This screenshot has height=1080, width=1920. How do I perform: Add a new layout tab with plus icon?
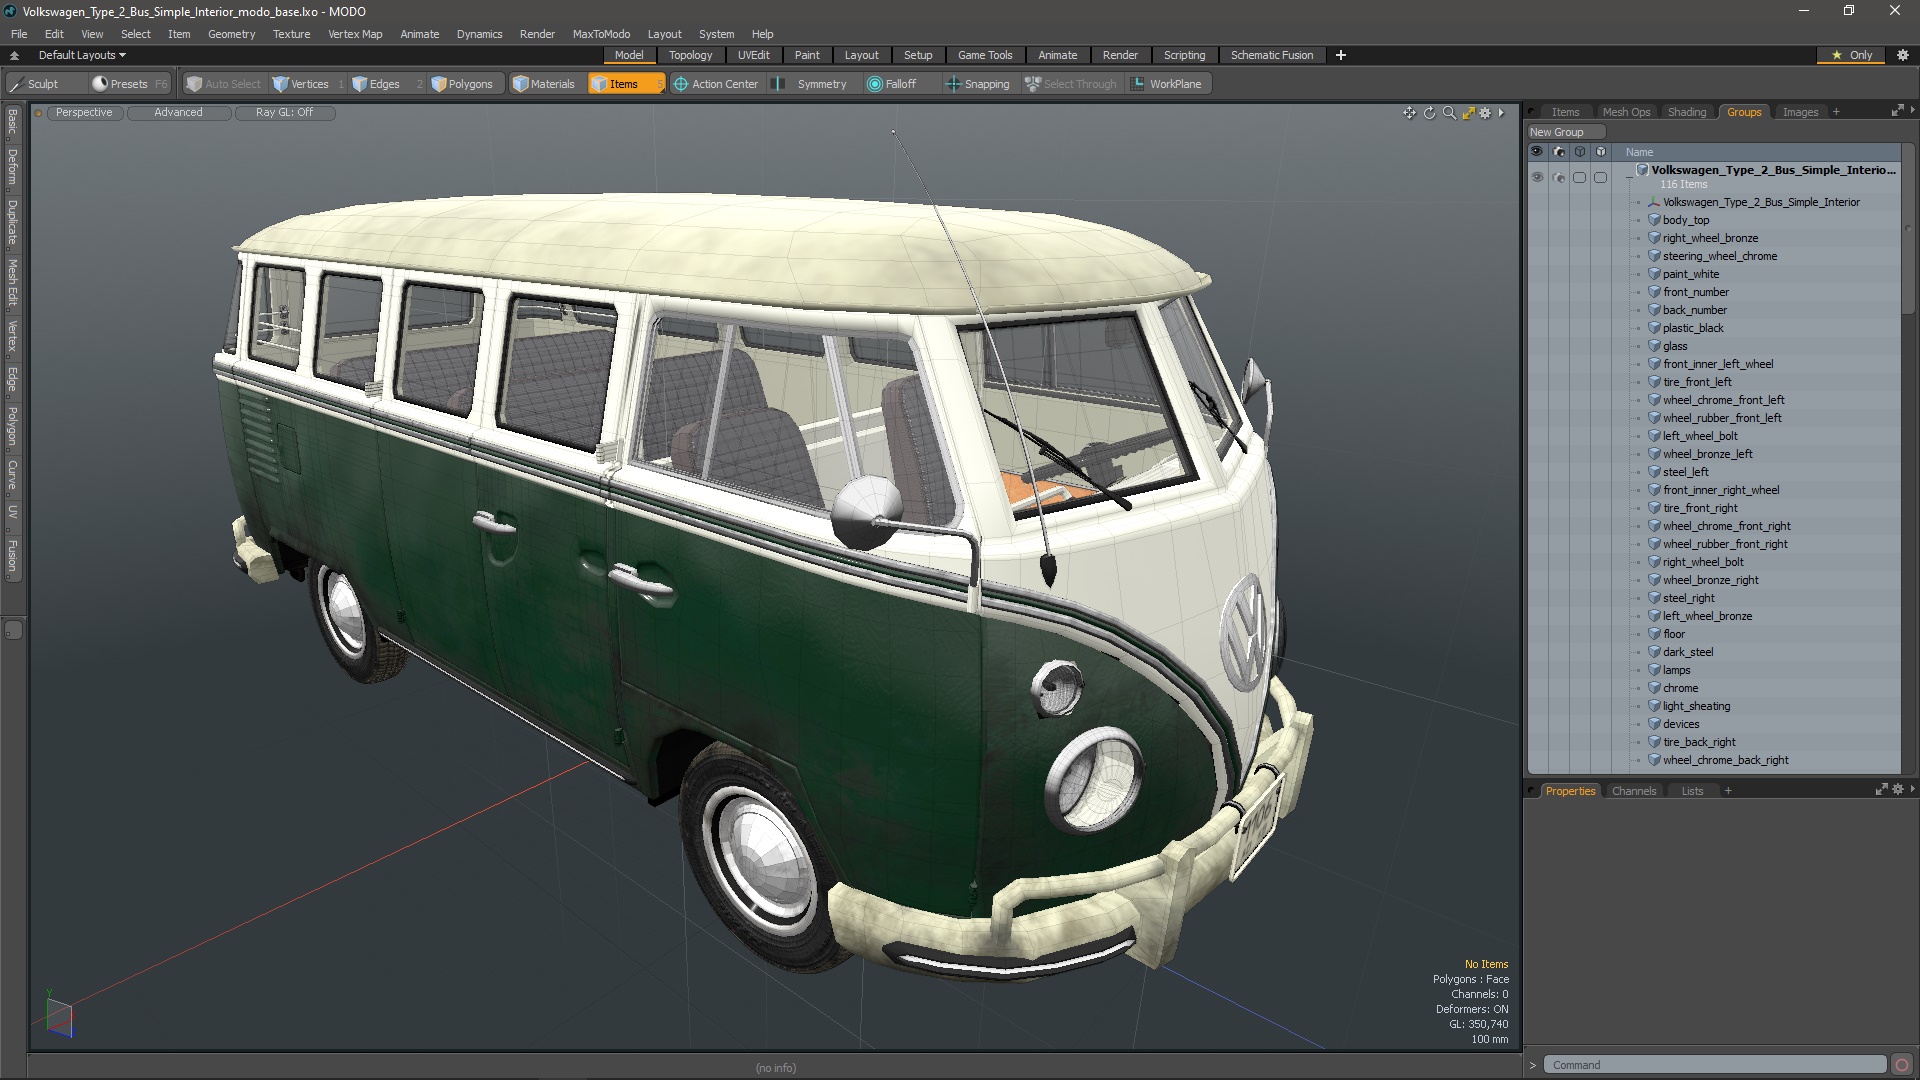(x=1341, y=55)
